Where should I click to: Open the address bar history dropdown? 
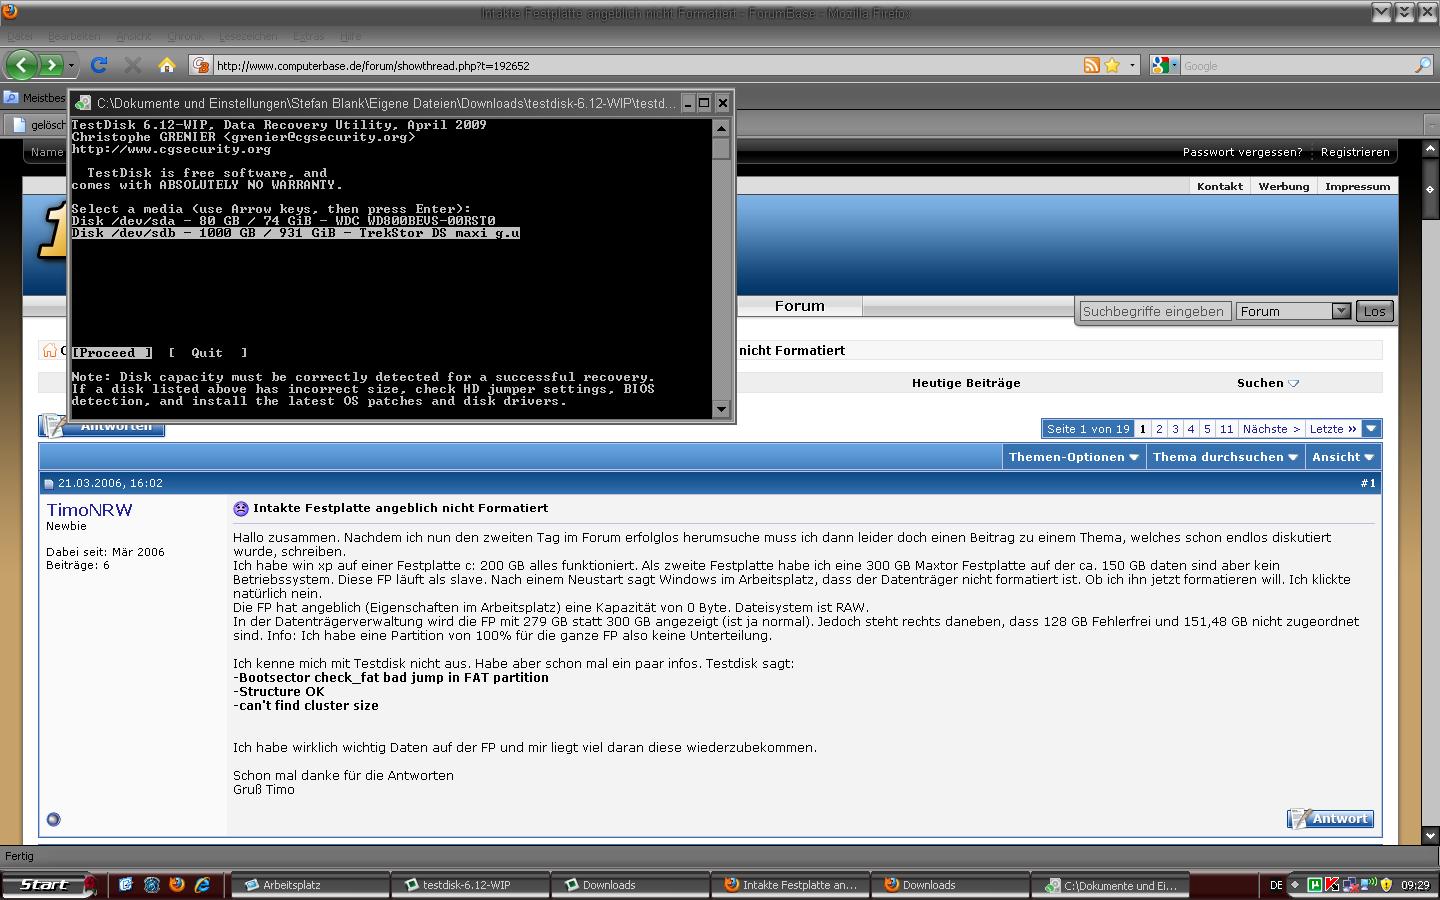click(1132, 66)
